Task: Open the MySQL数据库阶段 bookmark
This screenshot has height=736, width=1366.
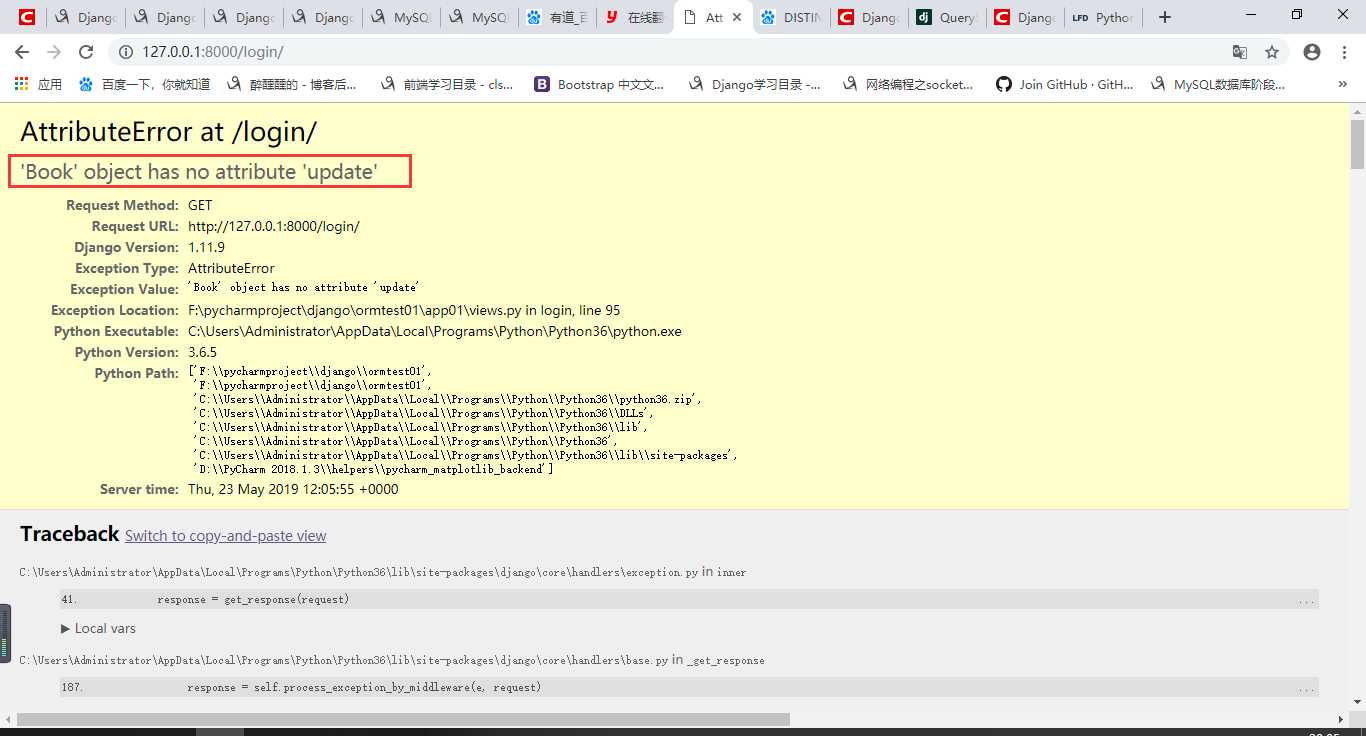Action: click(1219, 85)
